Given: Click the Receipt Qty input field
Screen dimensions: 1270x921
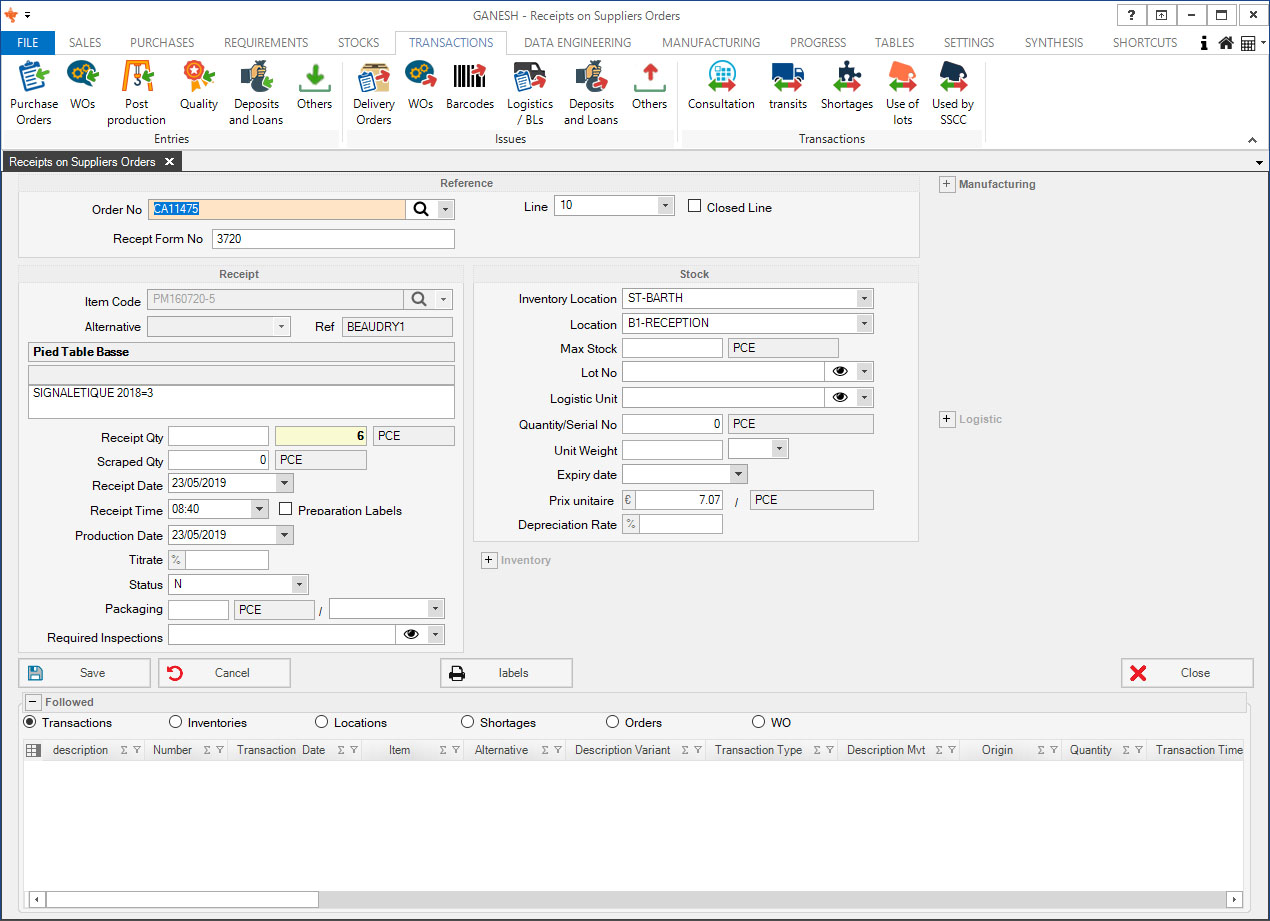Looking at the screenshot, I should point(218,436).
